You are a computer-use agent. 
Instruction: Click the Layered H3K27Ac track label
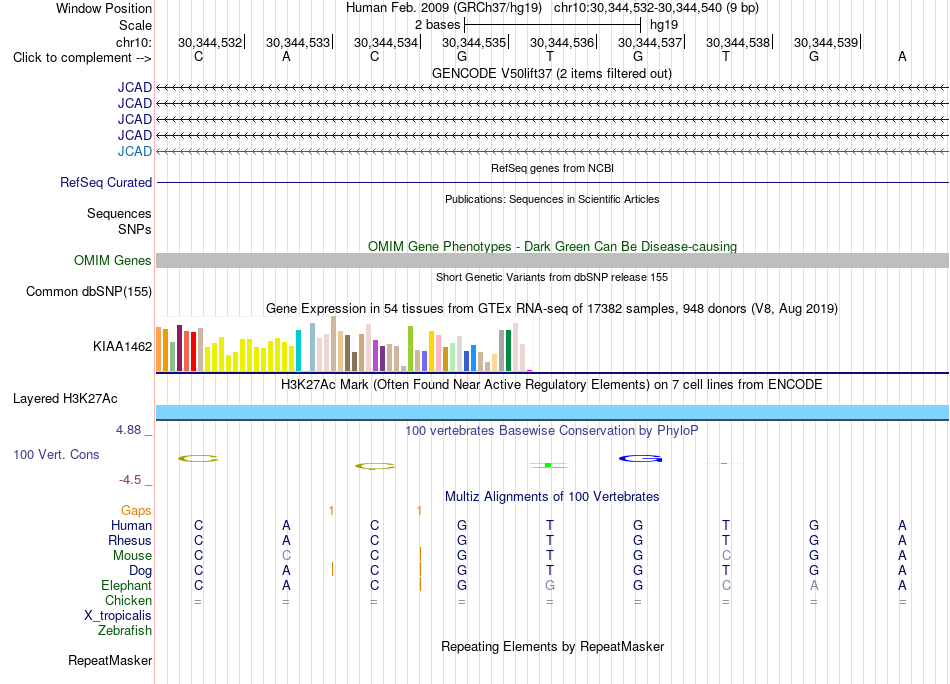[x=65, y=399]
